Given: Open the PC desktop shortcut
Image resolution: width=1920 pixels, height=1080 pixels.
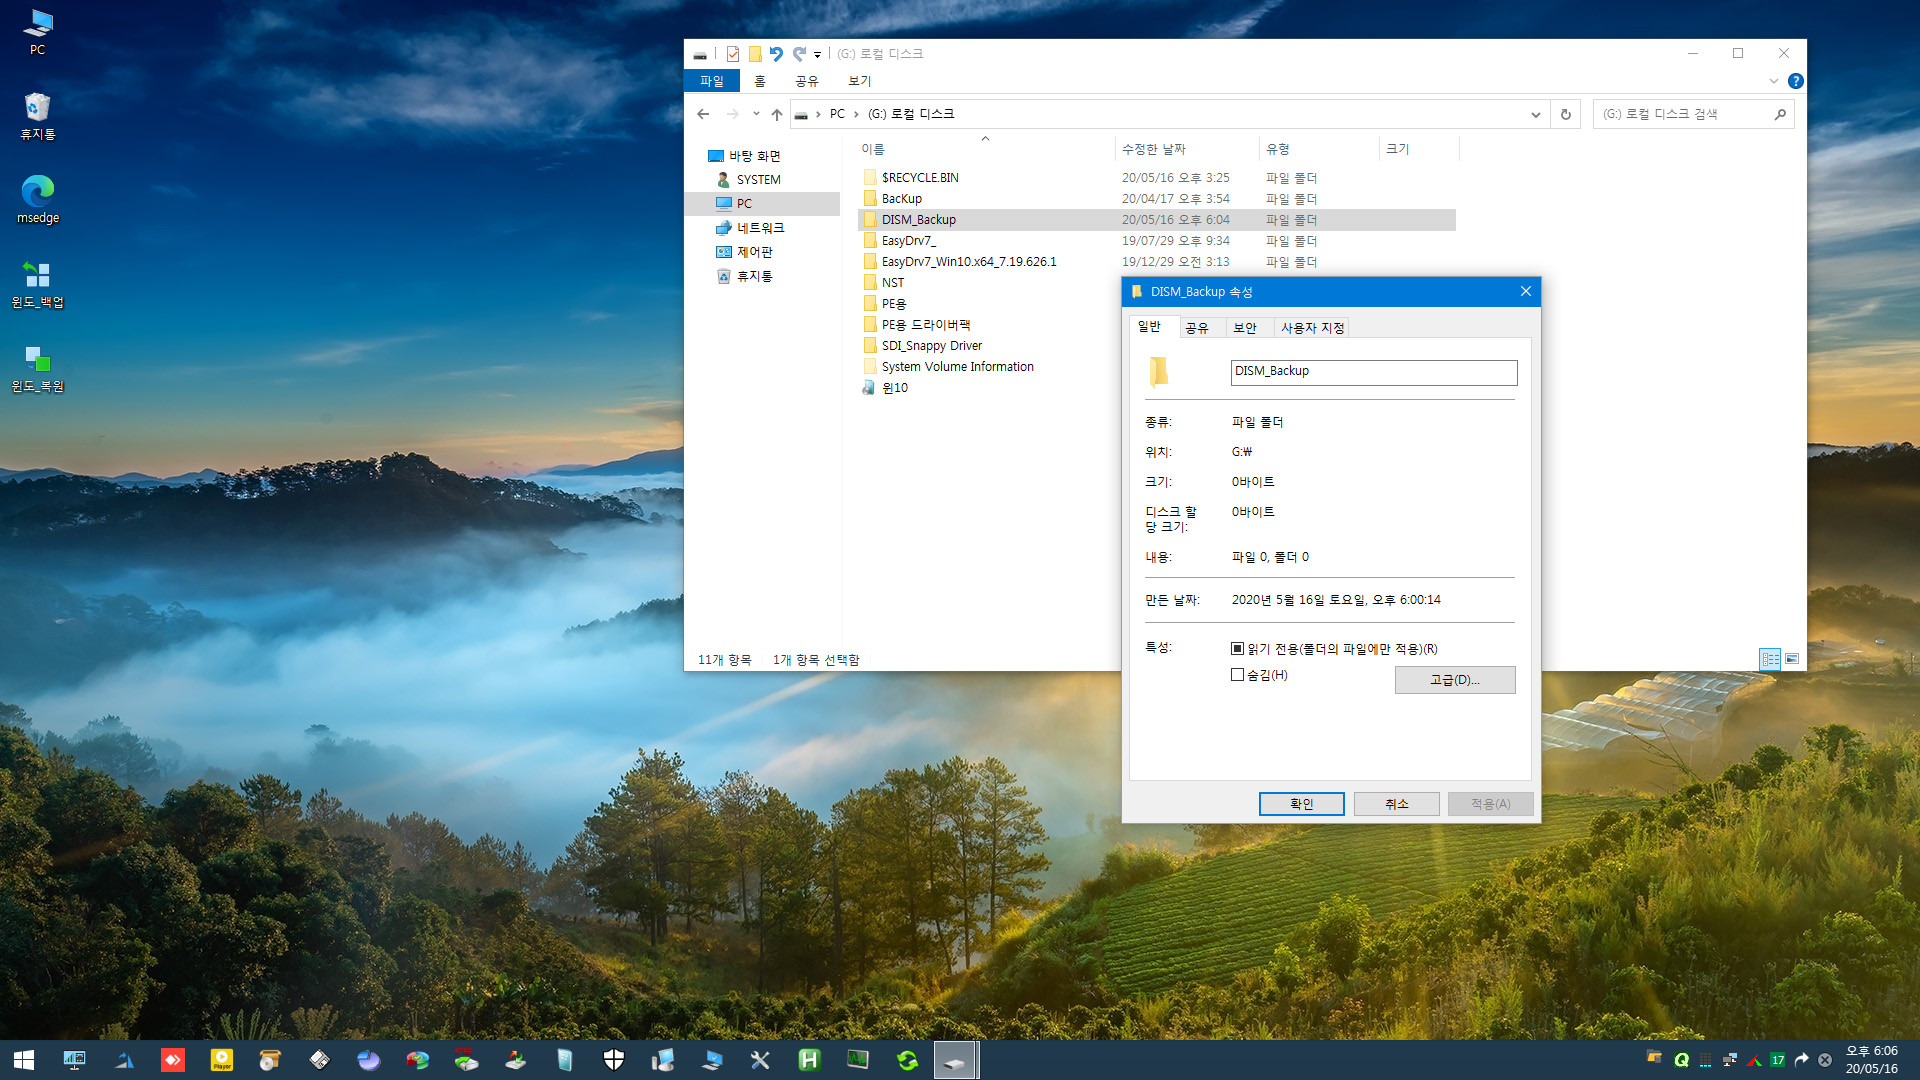Looking at the screenshot, I should point(37,31).
